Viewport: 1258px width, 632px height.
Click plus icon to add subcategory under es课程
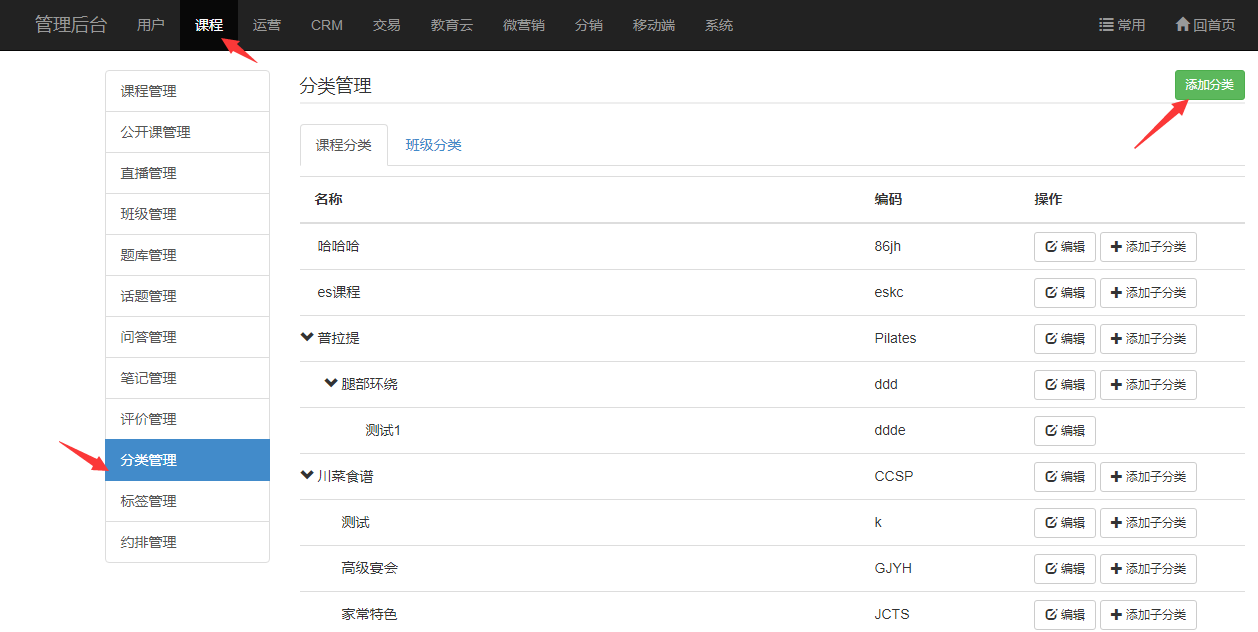[x=1116, y=293]
